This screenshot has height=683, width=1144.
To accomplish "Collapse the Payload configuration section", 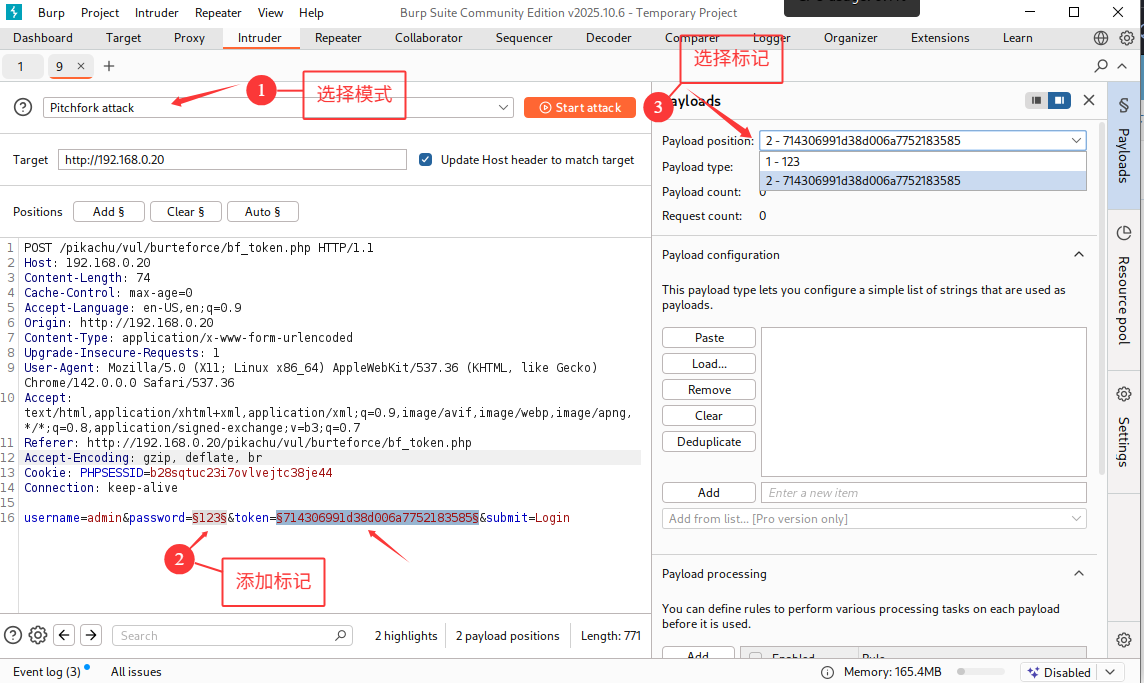I will pos(1078,255).
